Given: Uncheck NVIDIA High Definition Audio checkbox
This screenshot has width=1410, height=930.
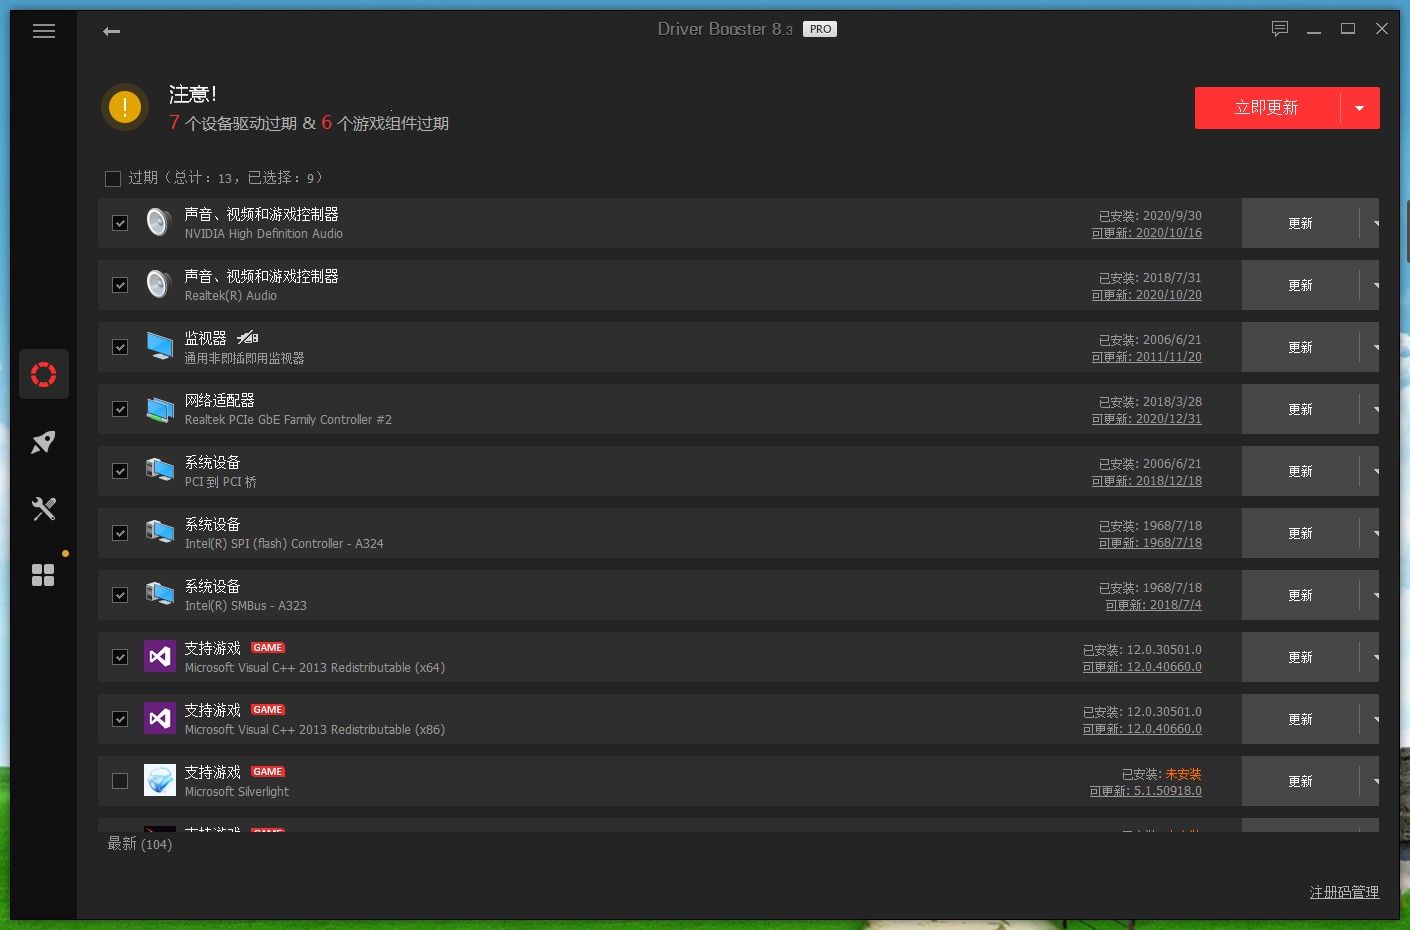Looking at the screenshot, I should coord(120,223).
